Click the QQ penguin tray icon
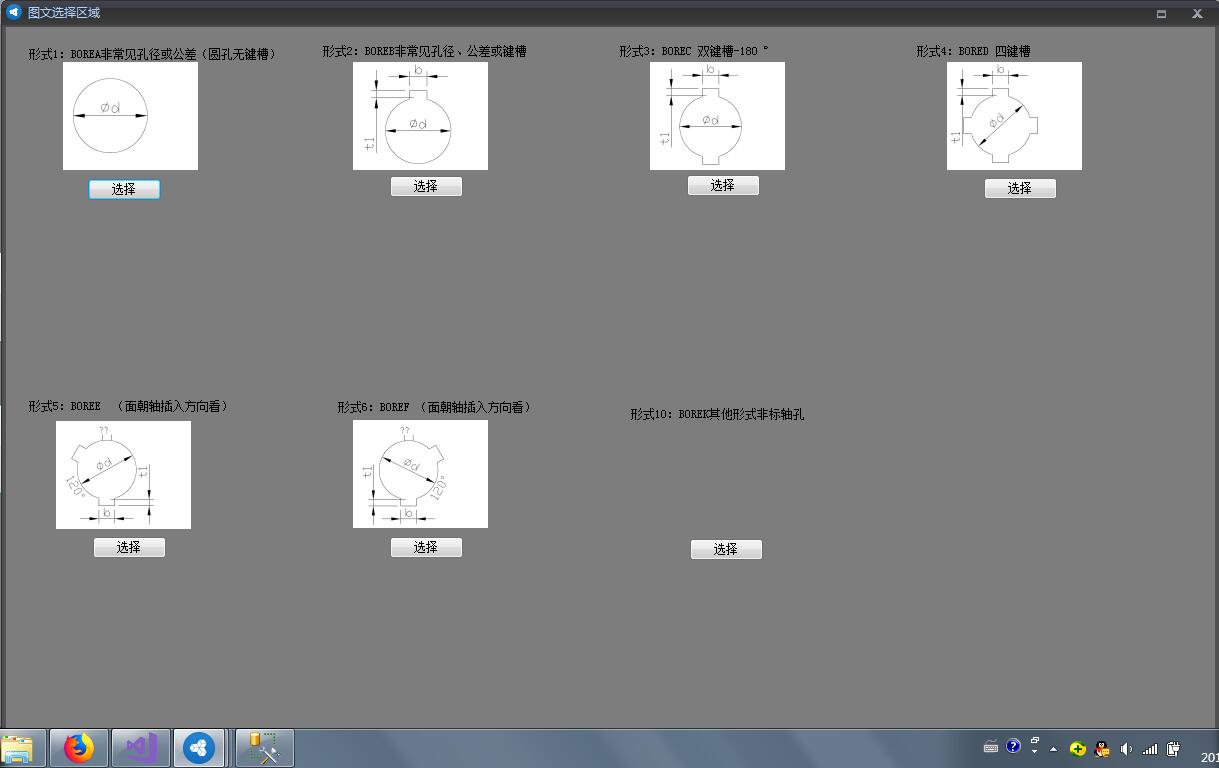The height and width of the screenshot is (768, 1219). tap(1102, 748)
